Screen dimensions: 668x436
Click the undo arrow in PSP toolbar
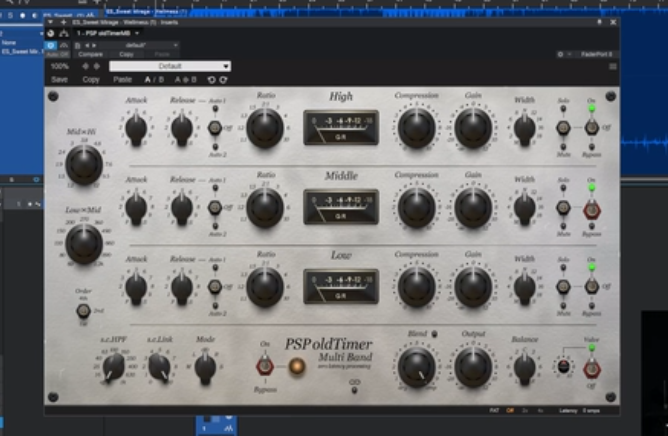pos(211,80)
